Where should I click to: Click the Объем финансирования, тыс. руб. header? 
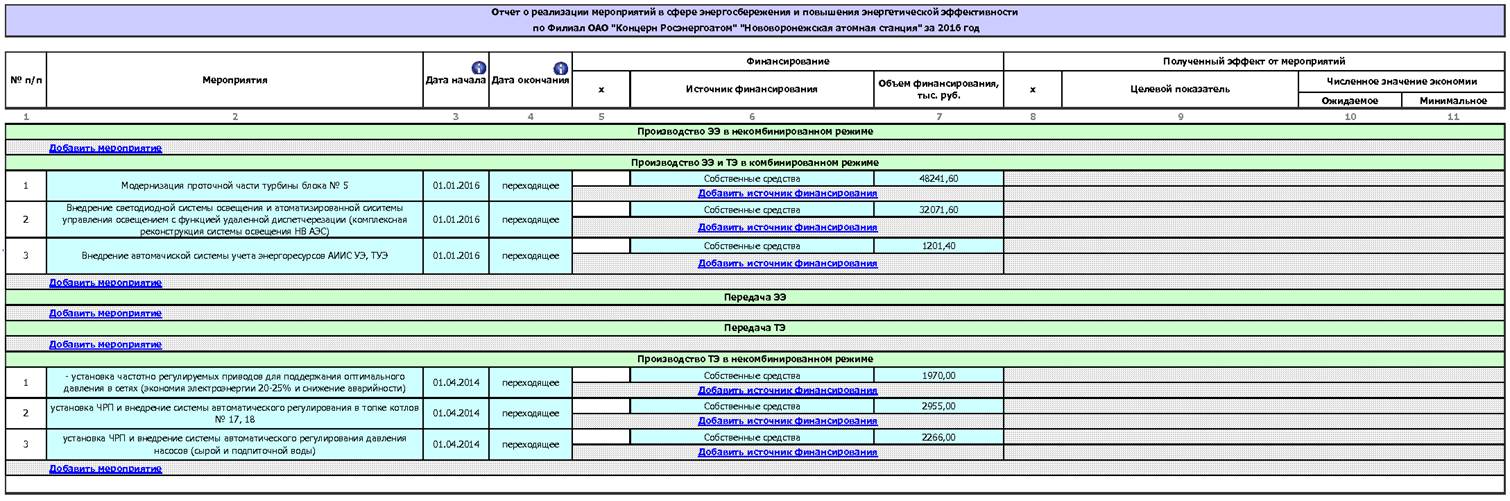[x=939, y=89]
